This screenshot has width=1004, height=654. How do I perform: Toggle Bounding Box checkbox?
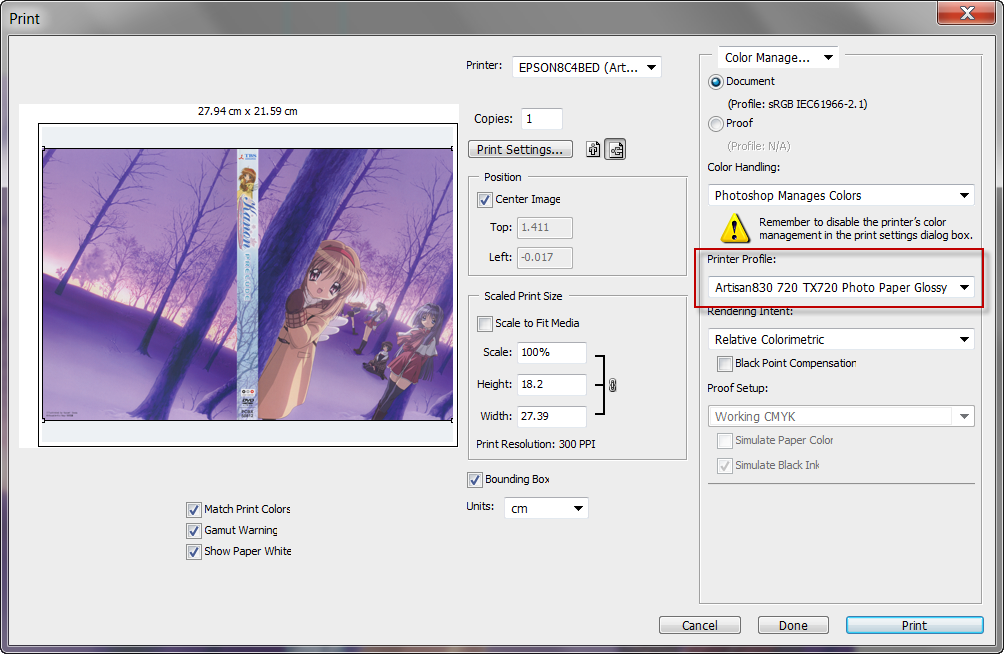[474, 479]
